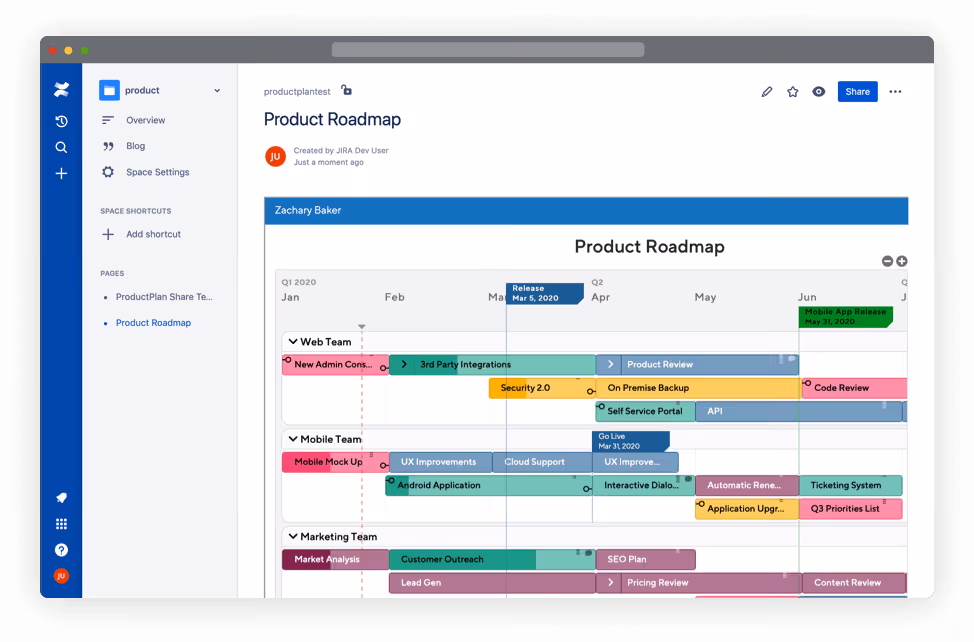Screen dimensions: 974x642
Task: Zoom in on the roadmap timeline
Action: [901, 261]
